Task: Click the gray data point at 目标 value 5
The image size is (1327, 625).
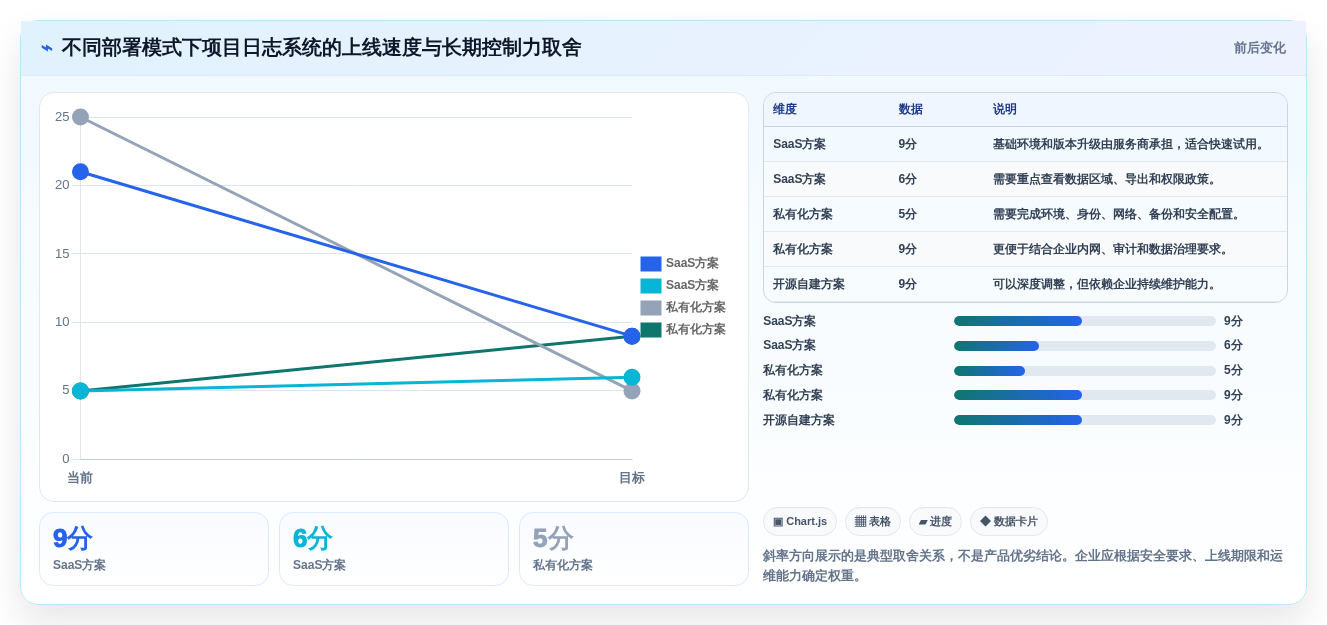Action: tap(632, 391)
